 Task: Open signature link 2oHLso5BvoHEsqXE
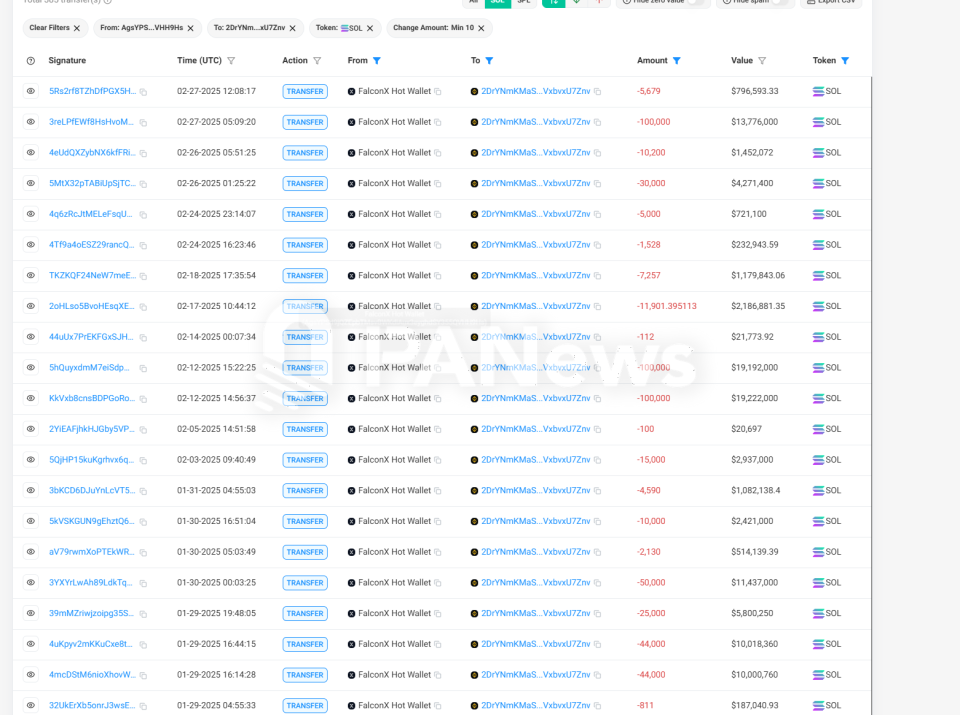tap(92, 306)
